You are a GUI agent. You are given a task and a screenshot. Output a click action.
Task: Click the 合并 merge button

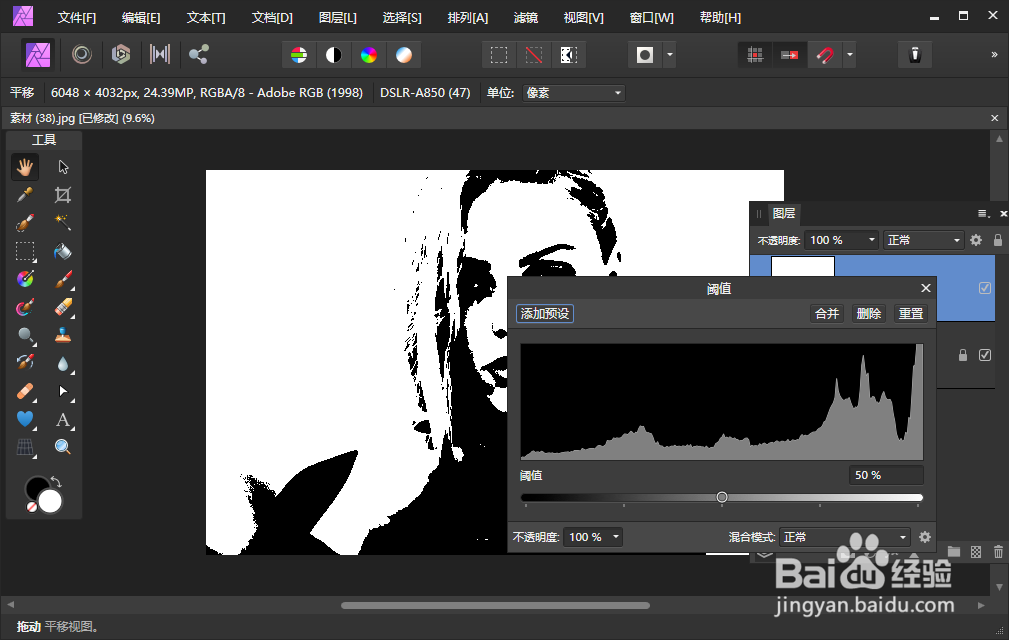click(x=827, y=314)
